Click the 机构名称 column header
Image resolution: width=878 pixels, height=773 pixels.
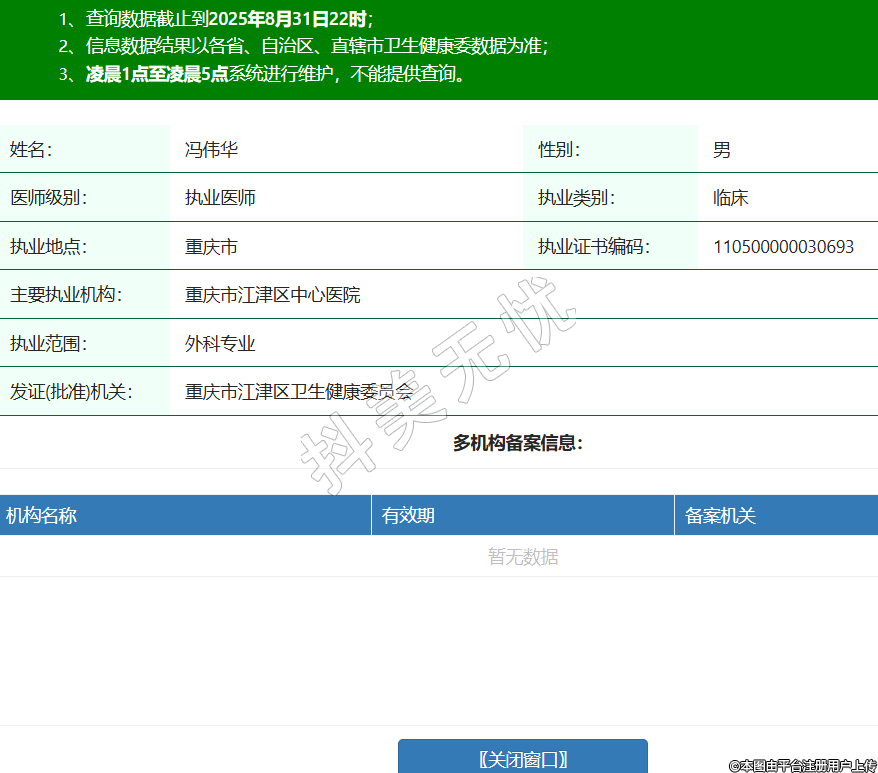(x=42, y=516)
